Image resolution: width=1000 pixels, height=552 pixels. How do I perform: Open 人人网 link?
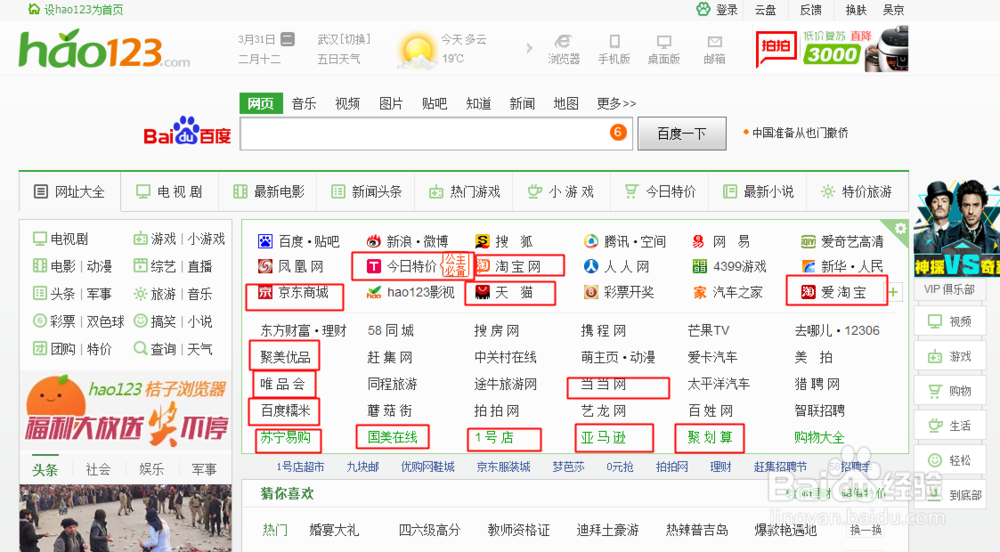tap(617, 266)
